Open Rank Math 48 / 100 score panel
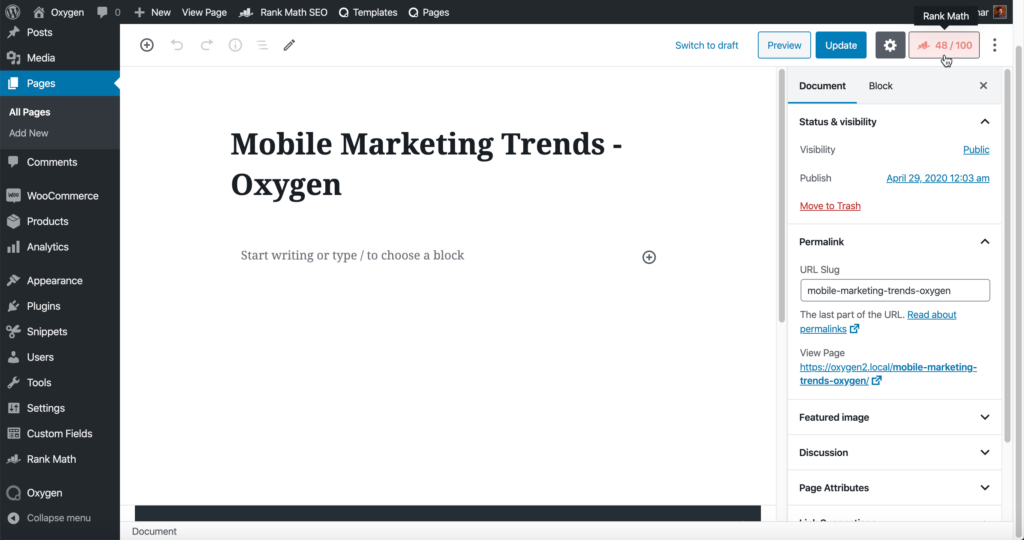 pyautogui.click(x=944, y=45)
